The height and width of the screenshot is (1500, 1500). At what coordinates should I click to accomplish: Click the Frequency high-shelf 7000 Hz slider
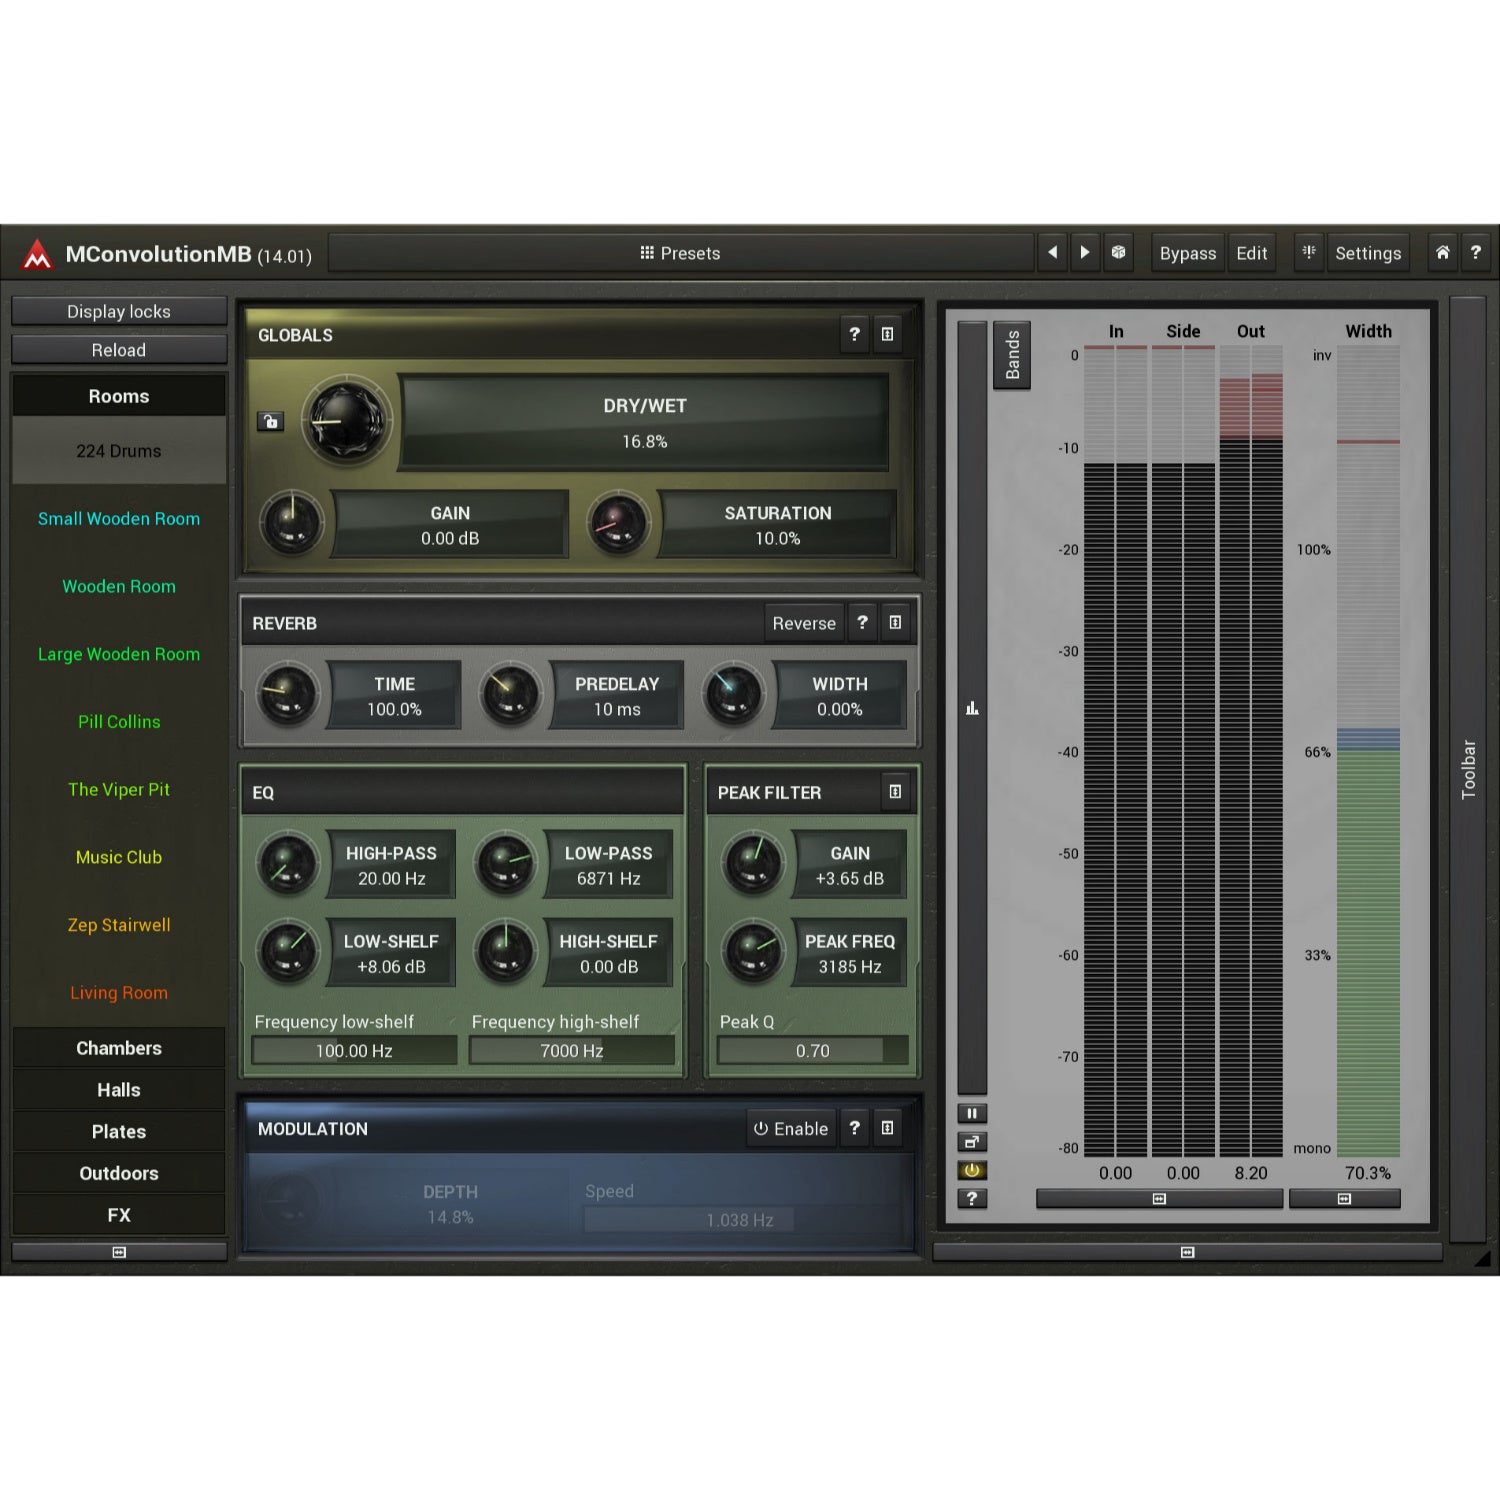pyautogui.click(x=571, y=1051)
